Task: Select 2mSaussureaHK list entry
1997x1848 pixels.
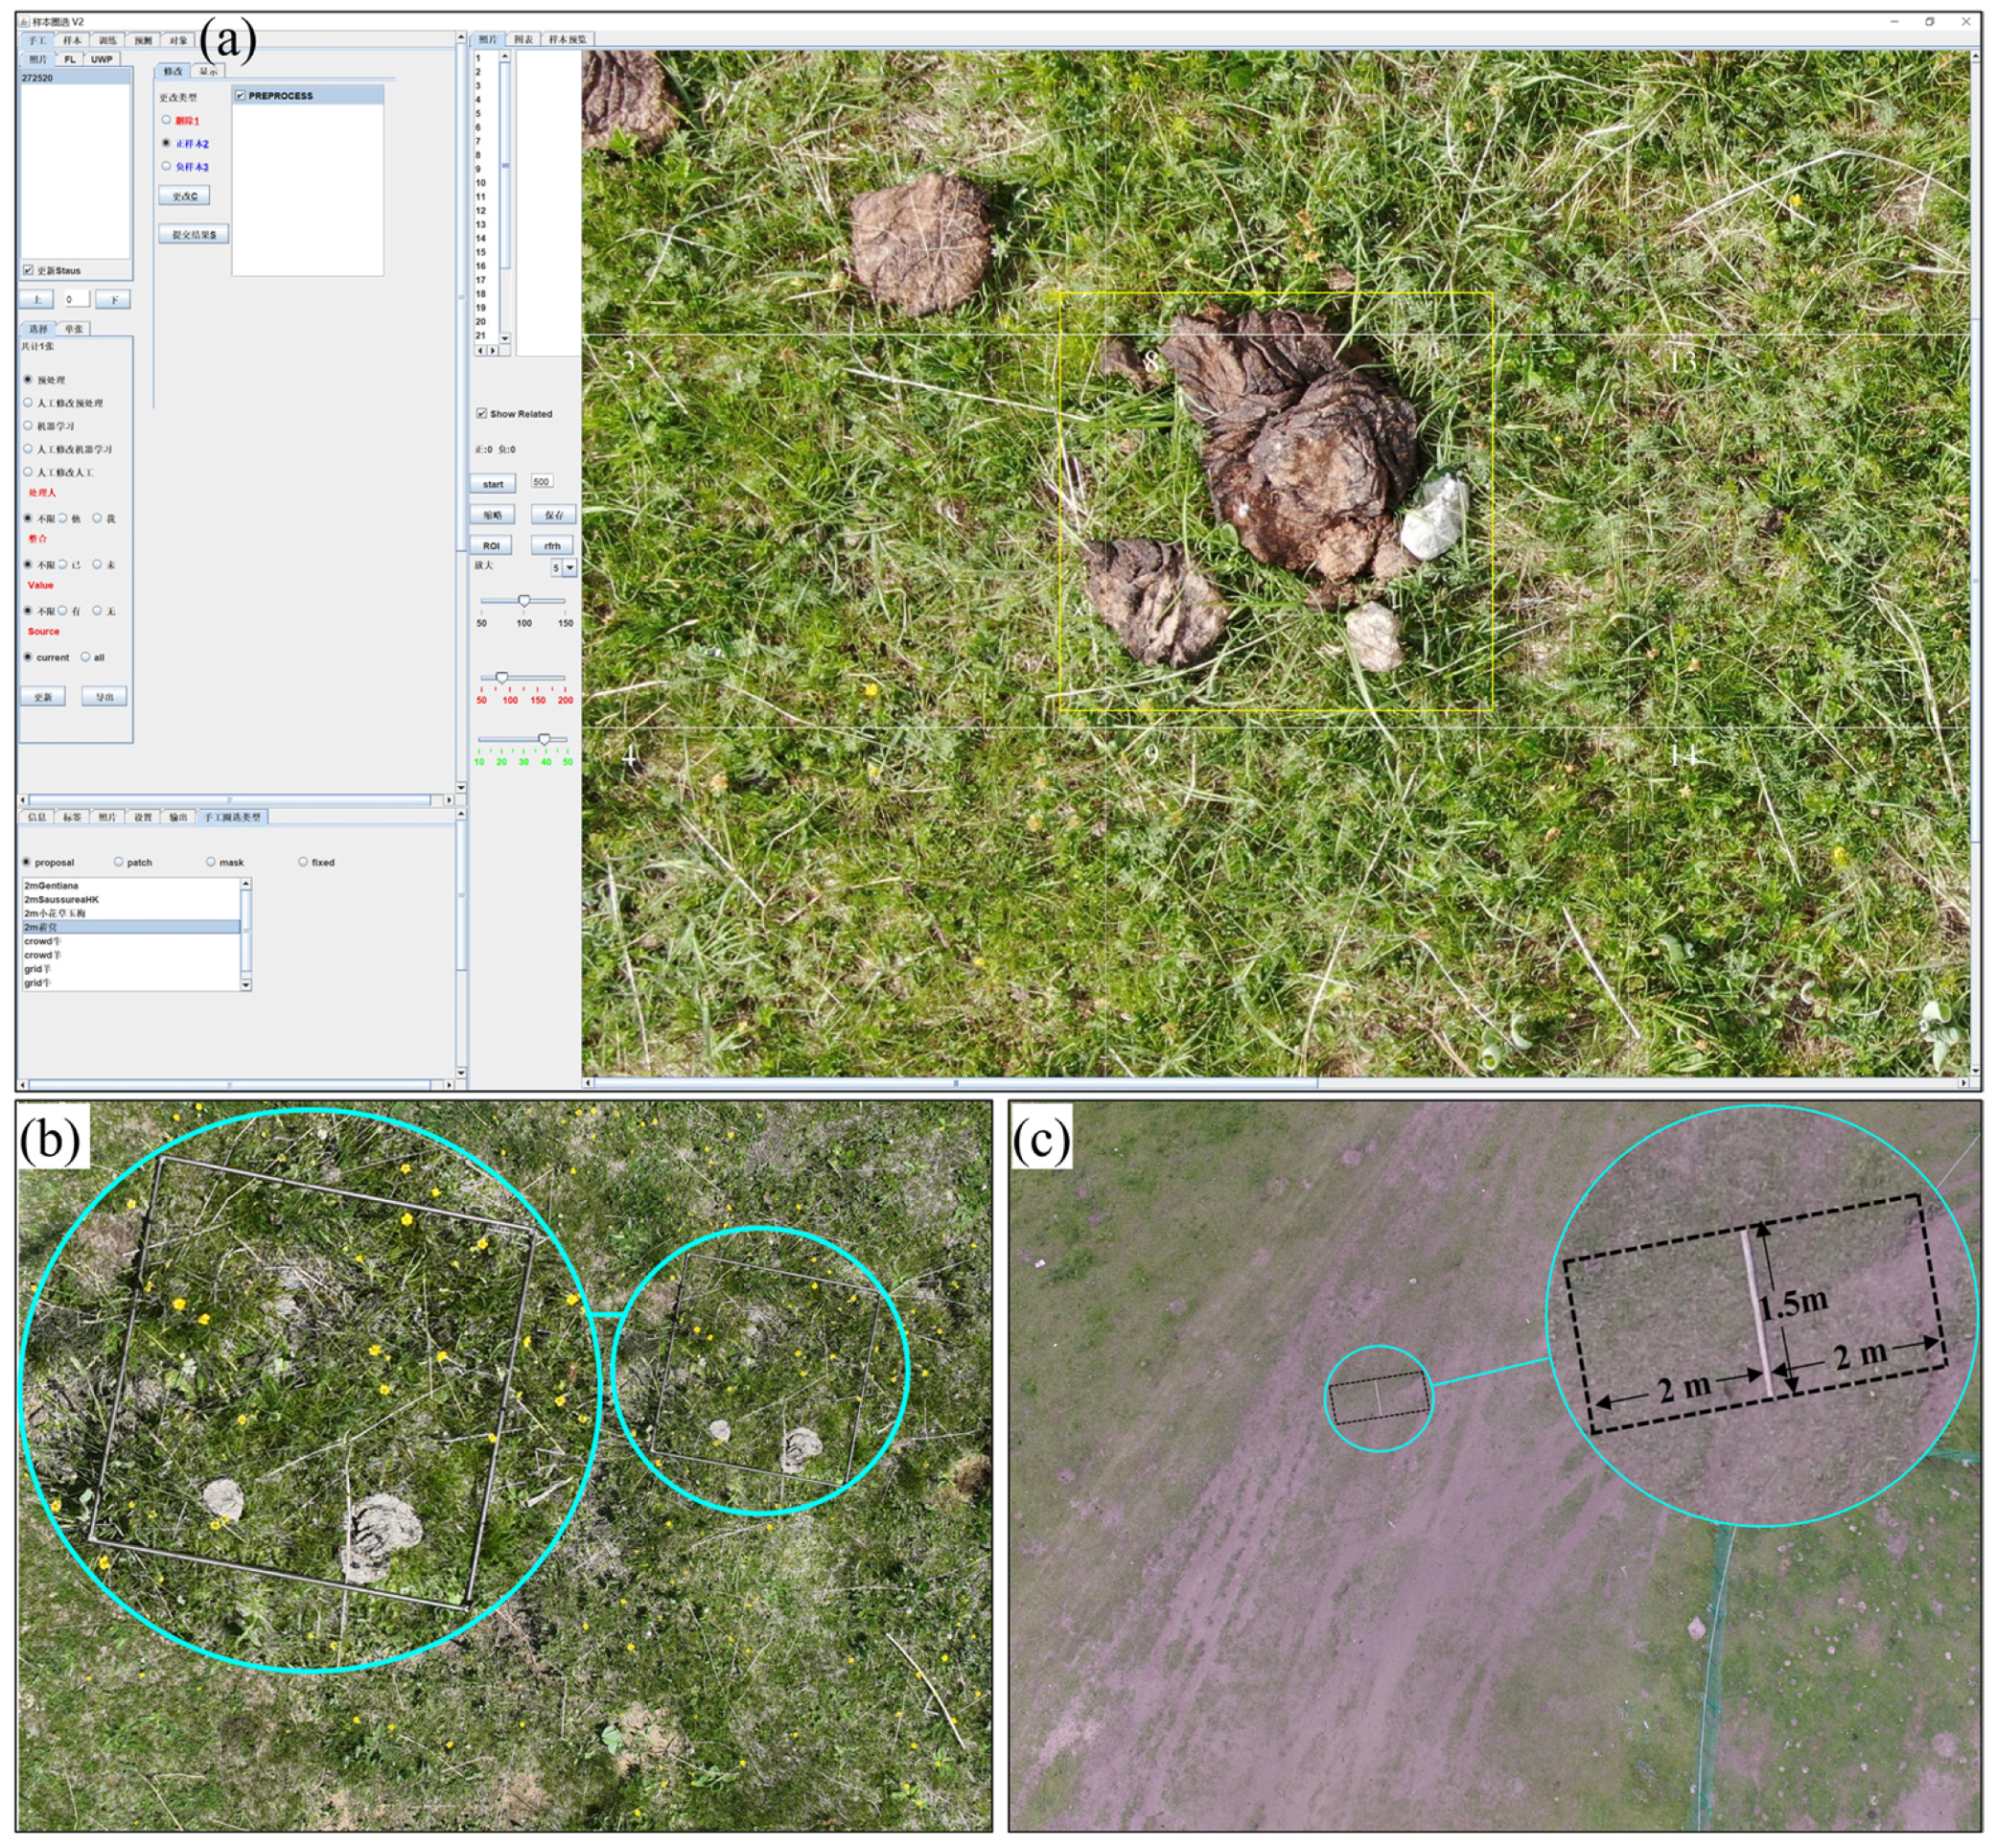Action: point(62,900)
